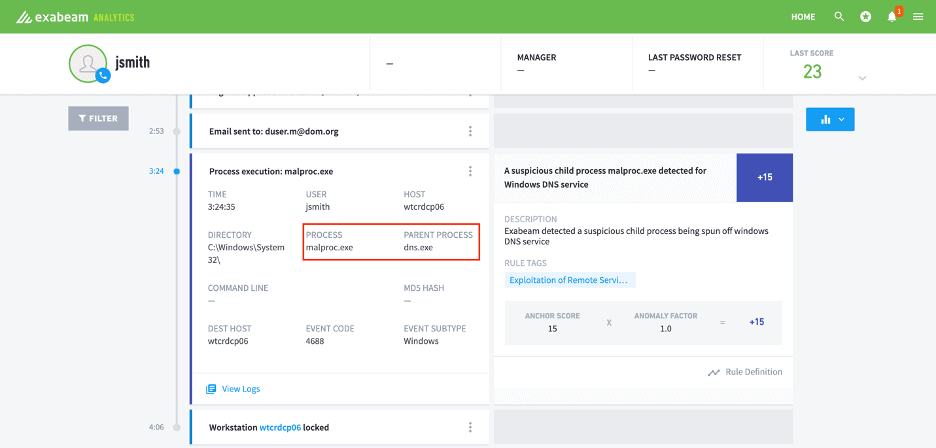
Task: Click the 3:24 timeline marker dot
Action: [176, 171]
